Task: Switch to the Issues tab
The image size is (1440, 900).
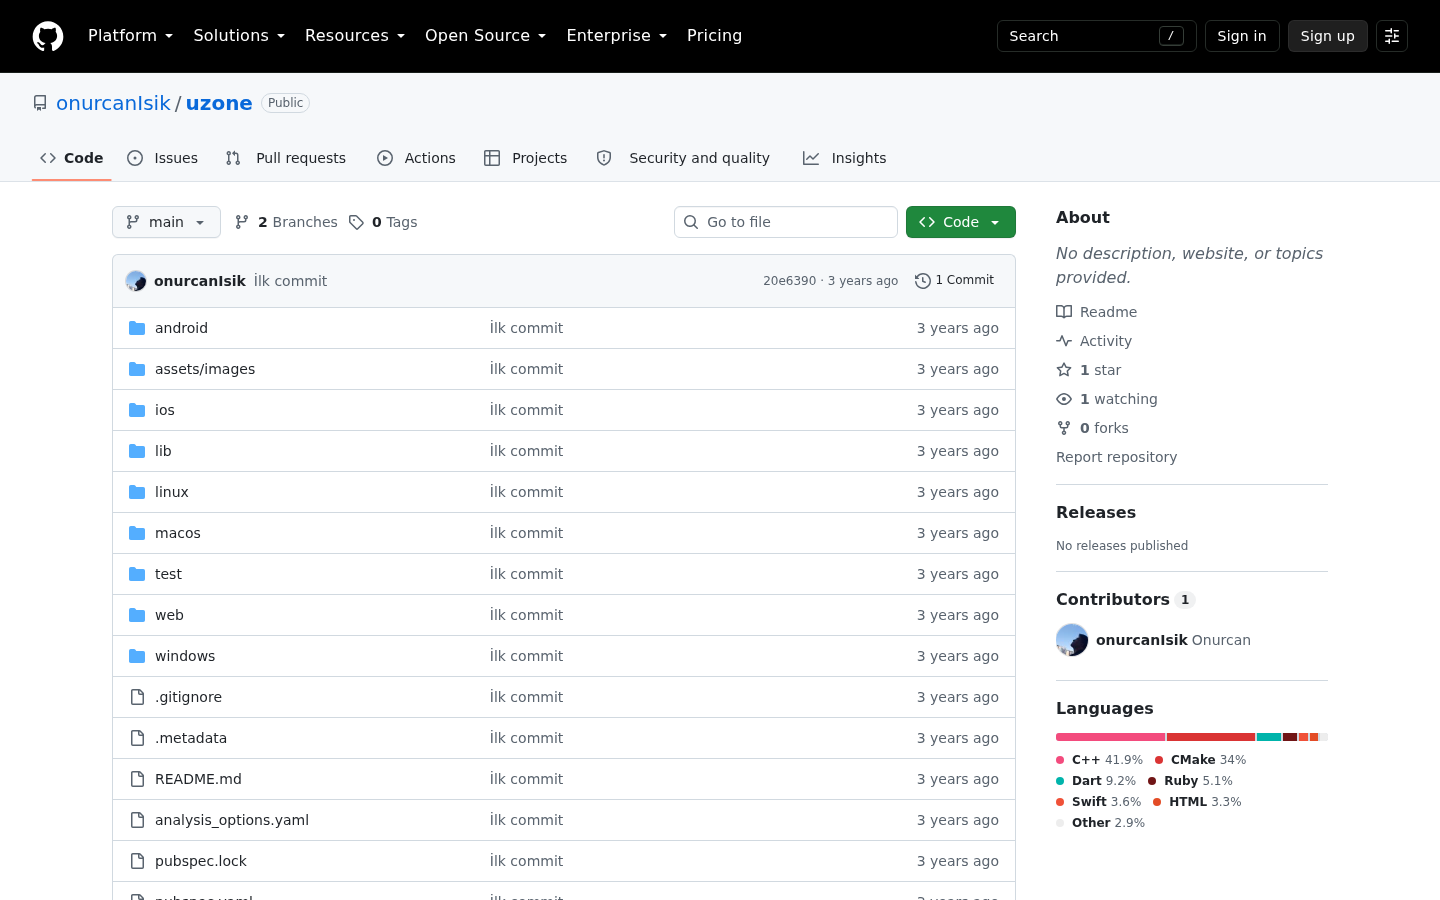Action: [x=163, y=158]
